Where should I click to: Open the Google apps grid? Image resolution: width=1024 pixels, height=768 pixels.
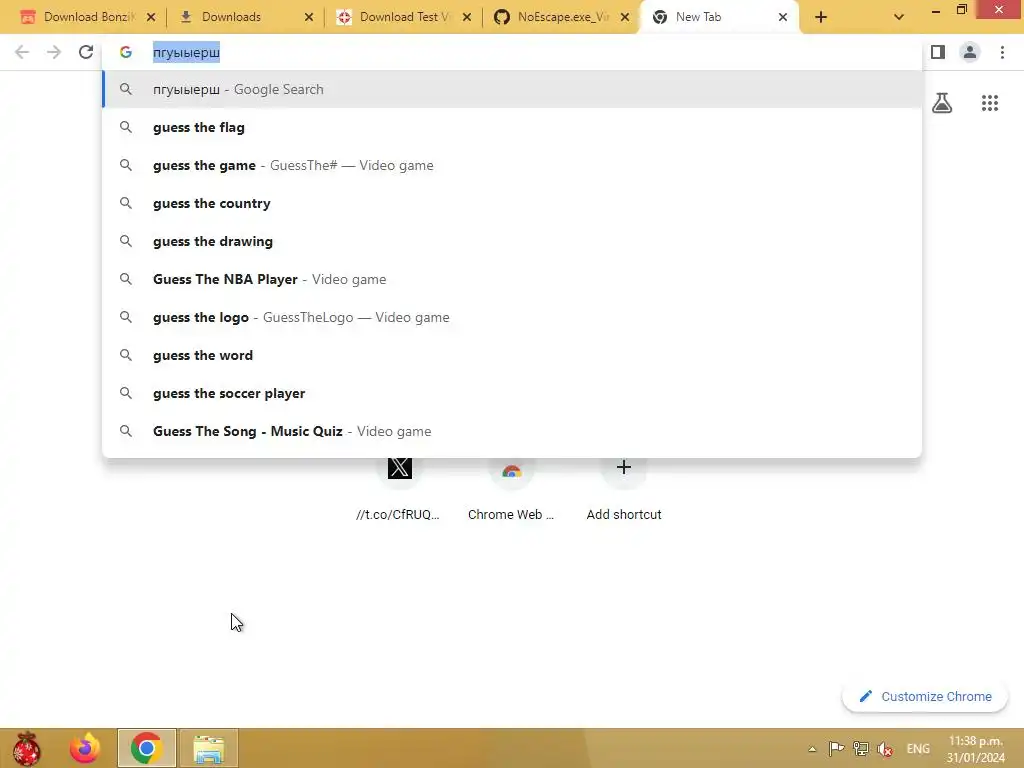990,103
